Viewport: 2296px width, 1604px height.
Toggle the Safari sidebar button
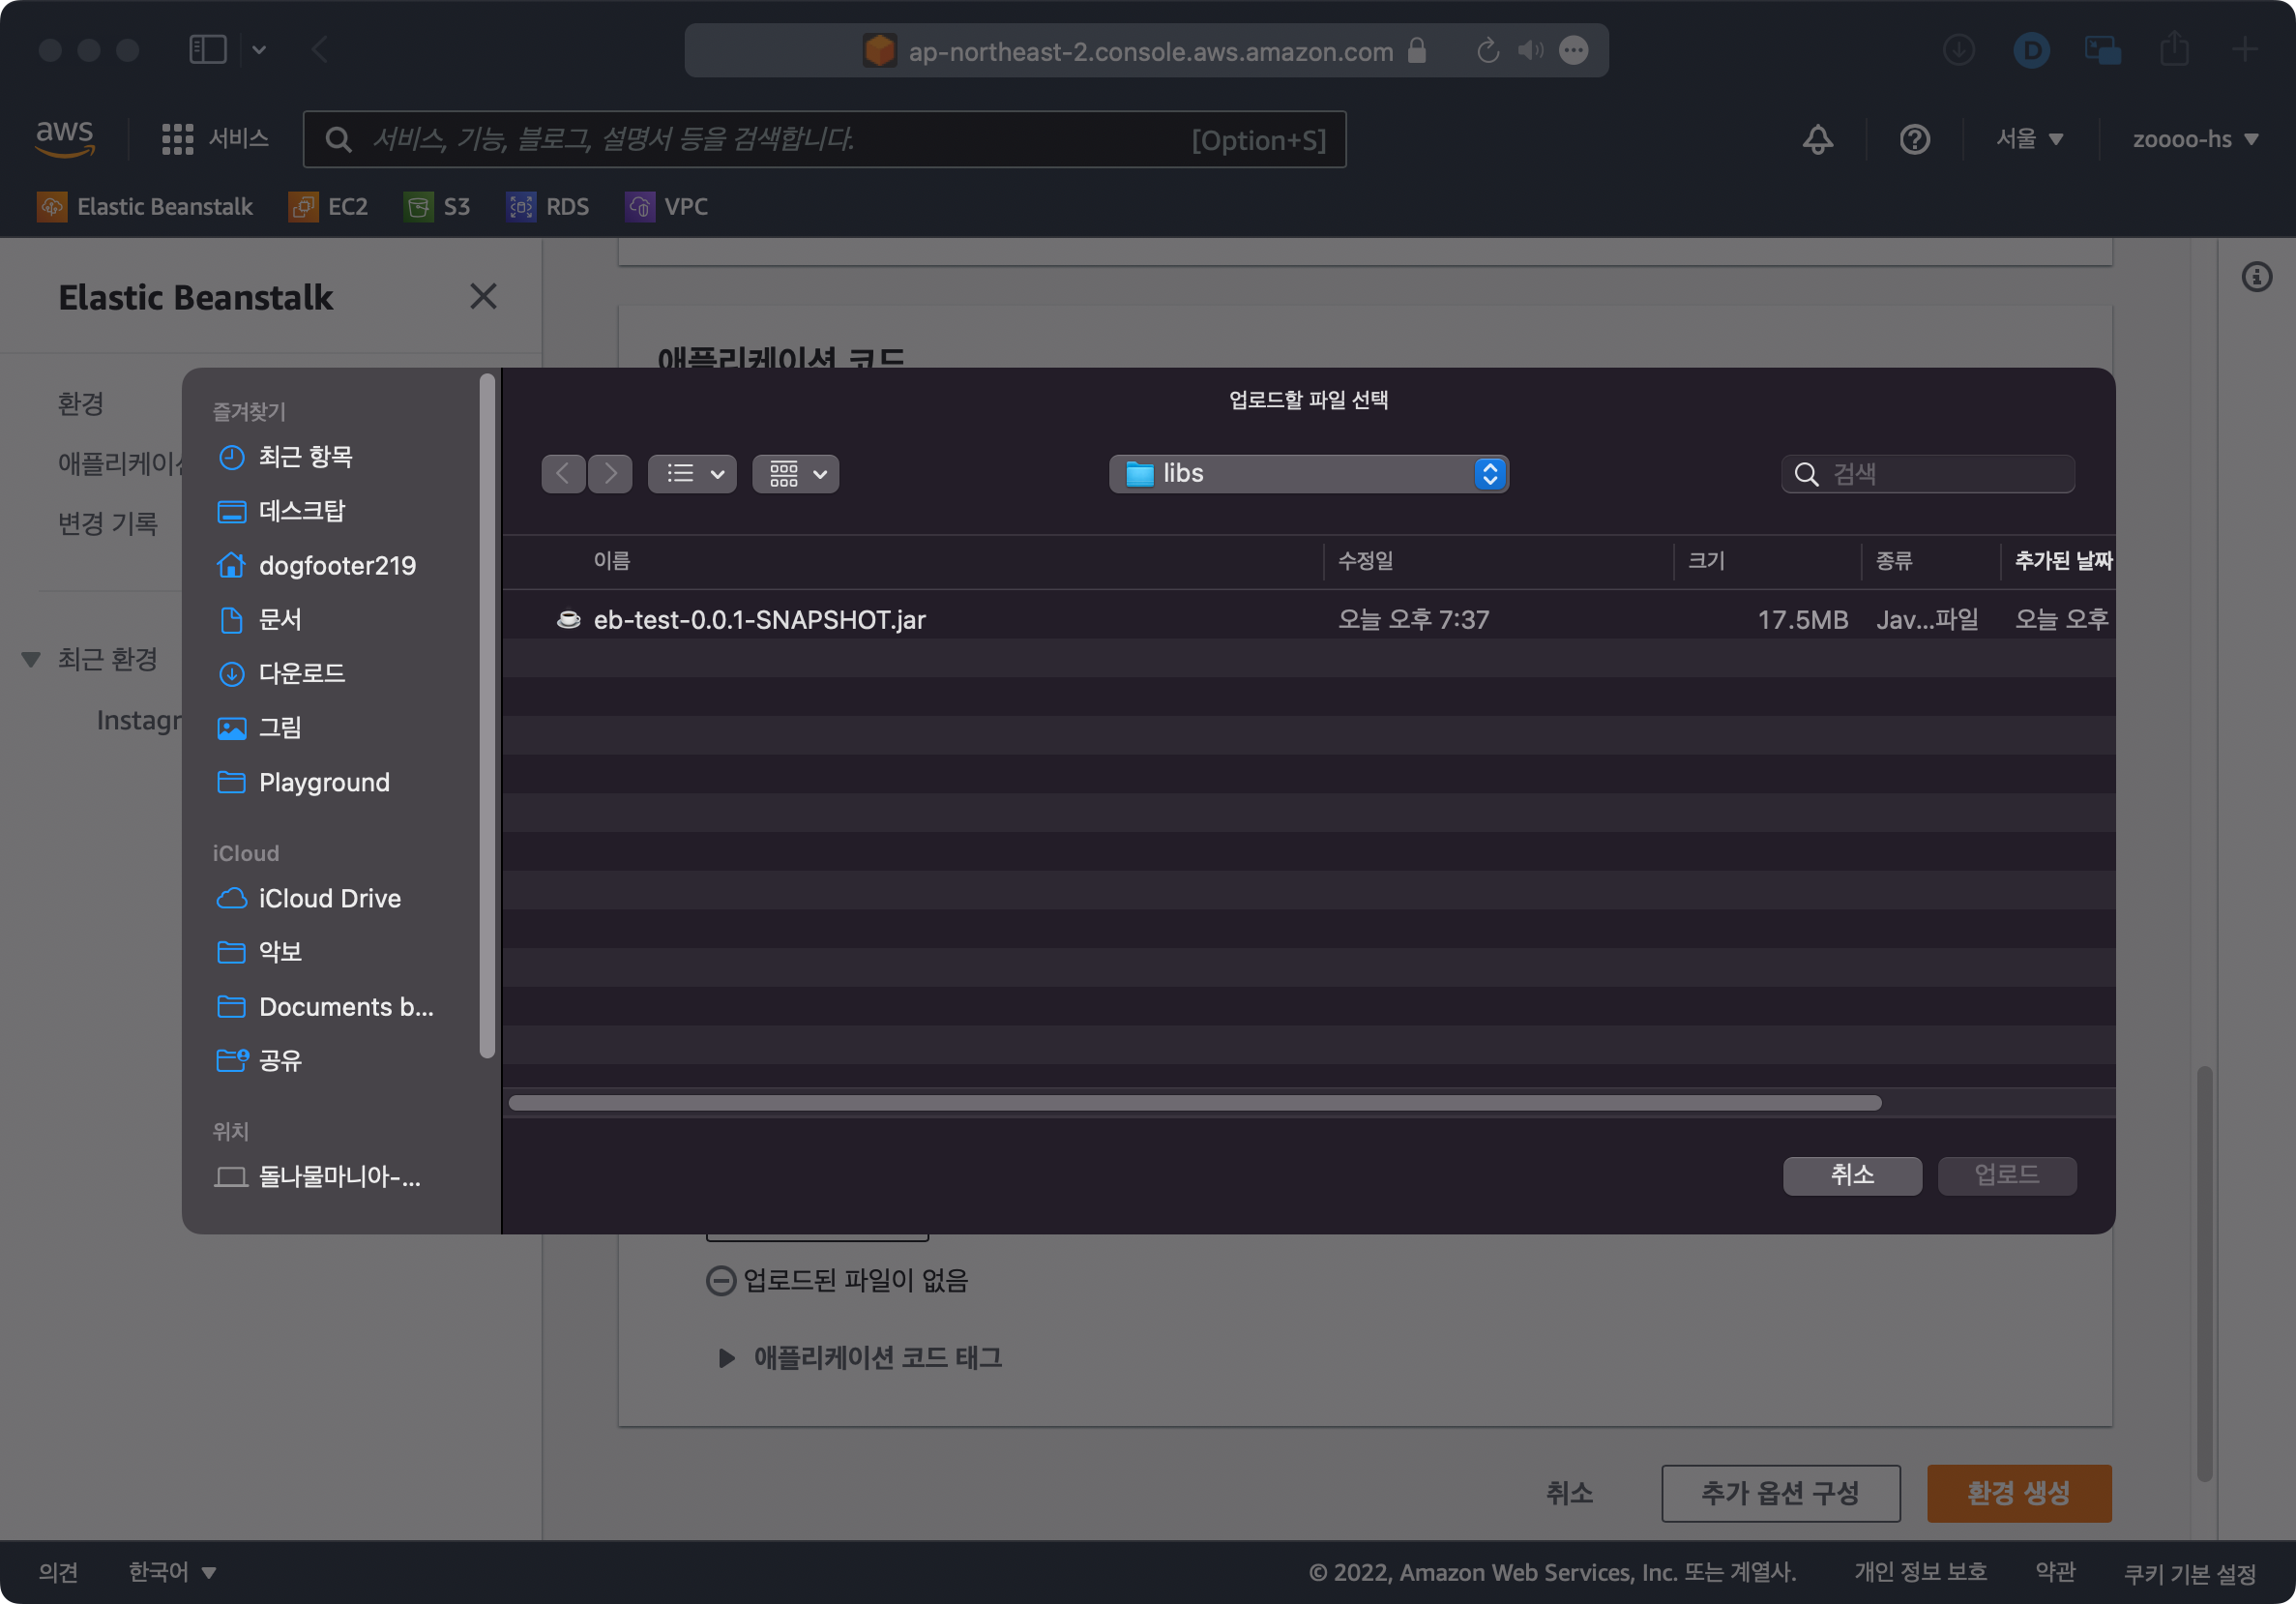click(208, 50)
